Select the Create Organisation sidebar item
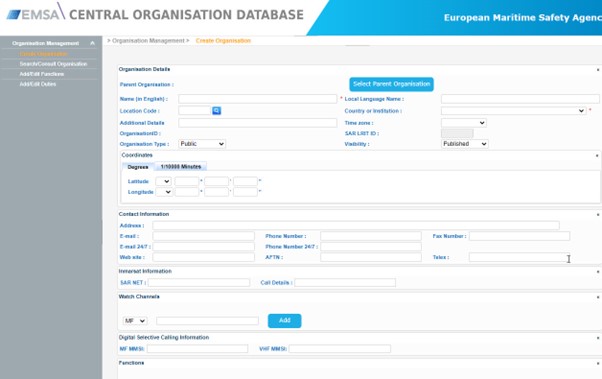 (x=43, y=54)
